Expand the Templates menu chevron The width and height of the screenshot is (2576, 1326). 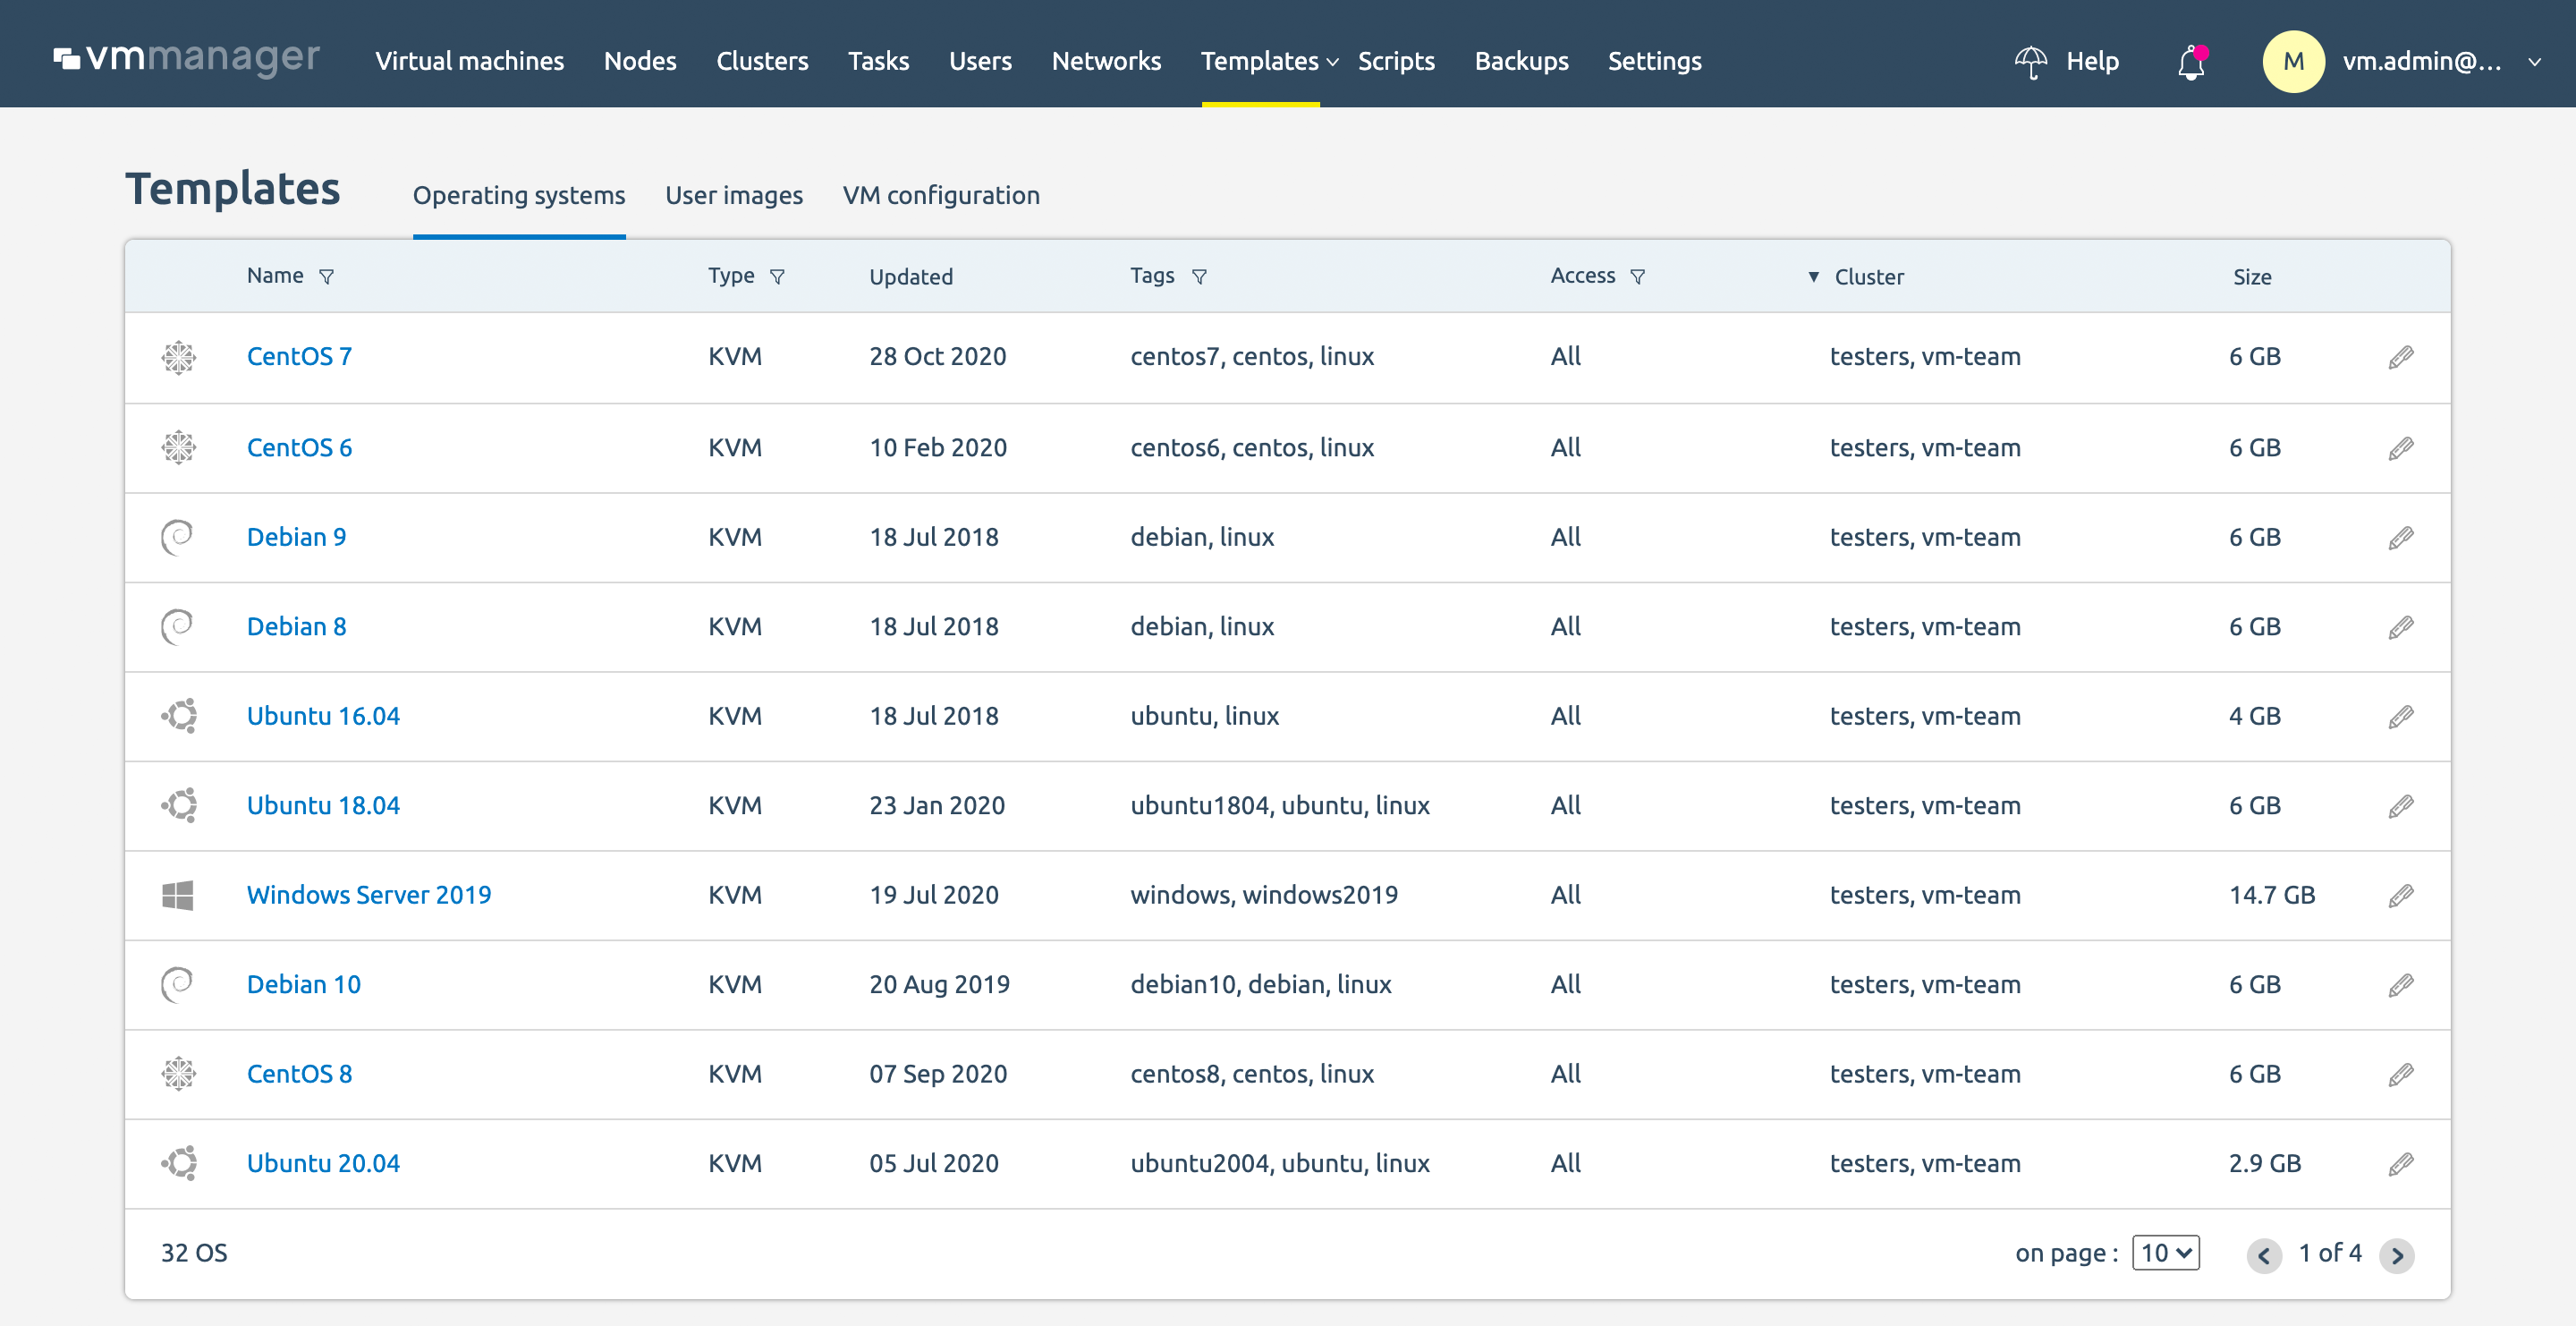coord(1332,63)
